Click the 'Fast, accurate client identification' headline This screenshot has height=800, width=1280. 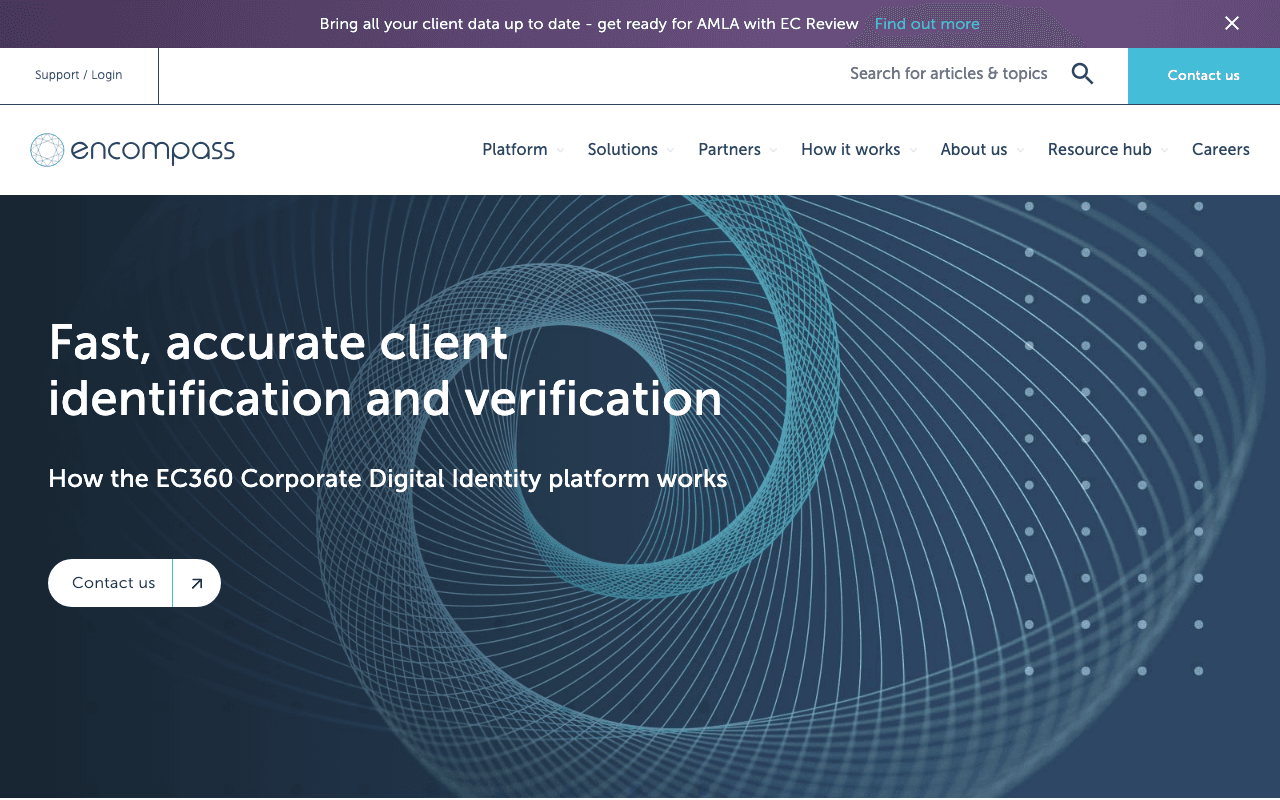385,371
